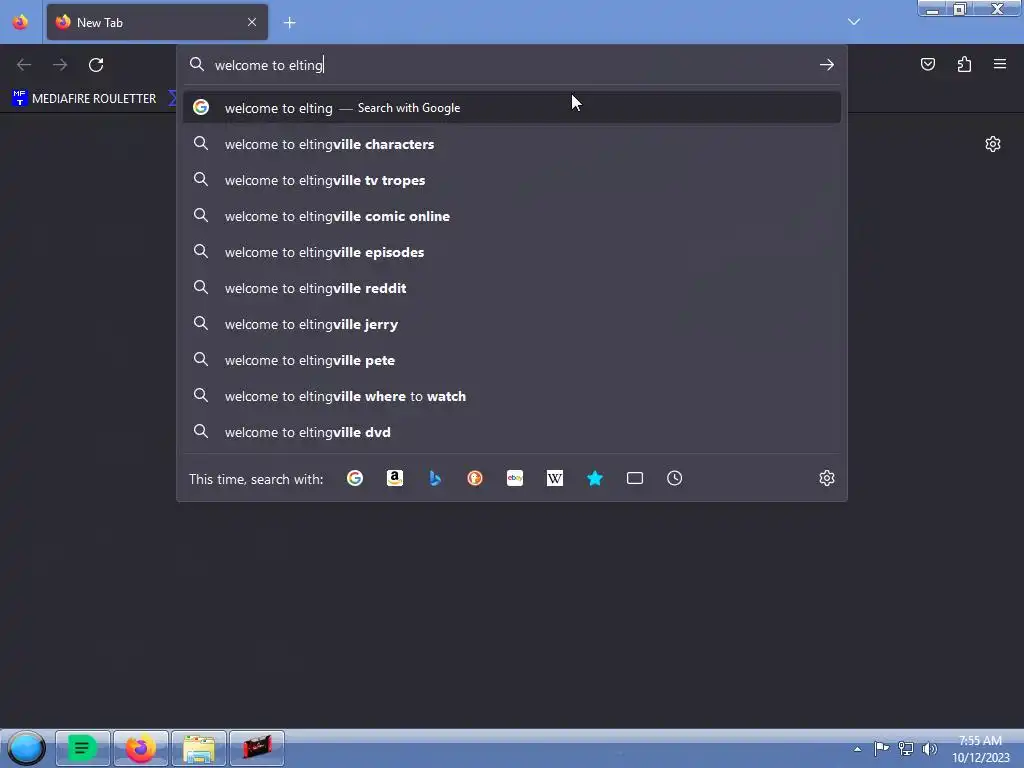Screen dimensions: 1024x768
Task: Close the New Tab tab
Action: (x=252, y=22)
